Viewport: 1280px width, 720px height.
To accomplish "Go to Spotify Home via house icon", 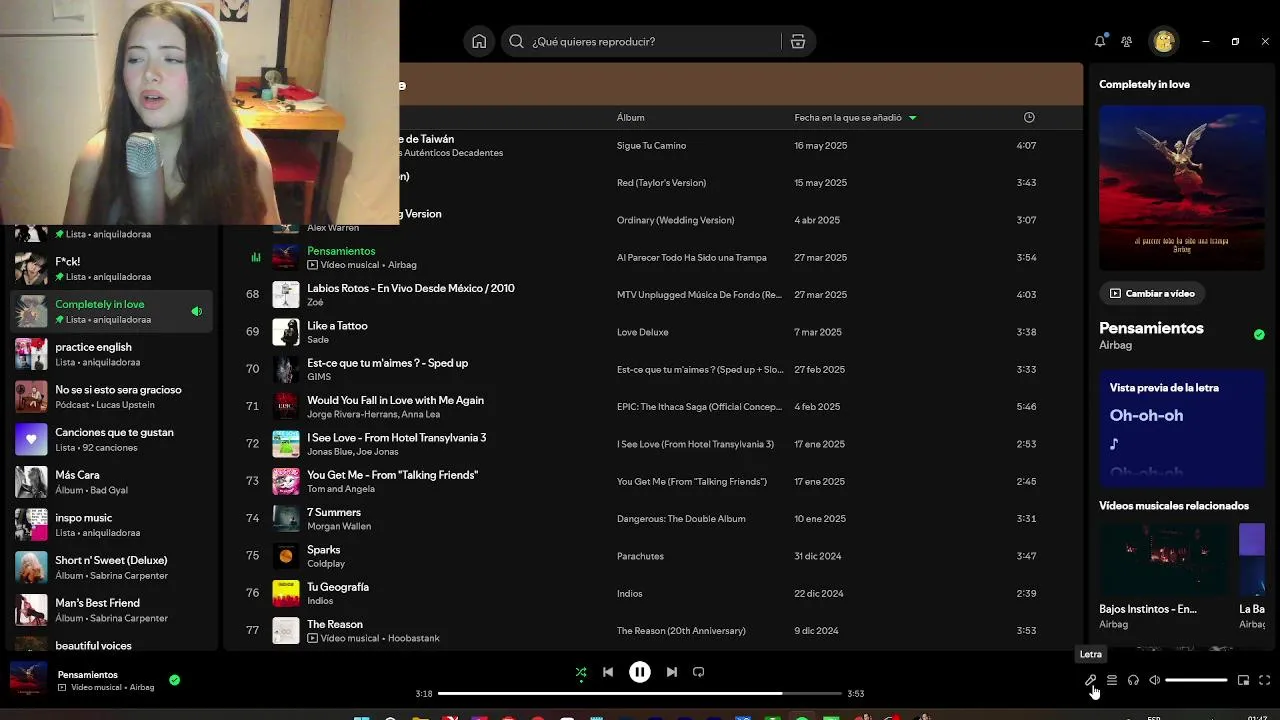I will pos(479,41).
